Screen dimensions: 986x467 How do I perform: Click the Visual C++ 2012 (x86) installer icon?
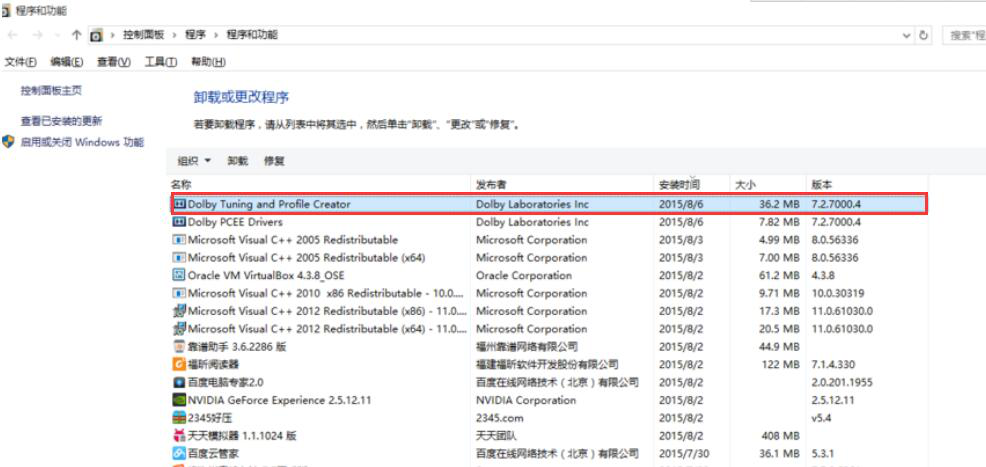point(180,310)
